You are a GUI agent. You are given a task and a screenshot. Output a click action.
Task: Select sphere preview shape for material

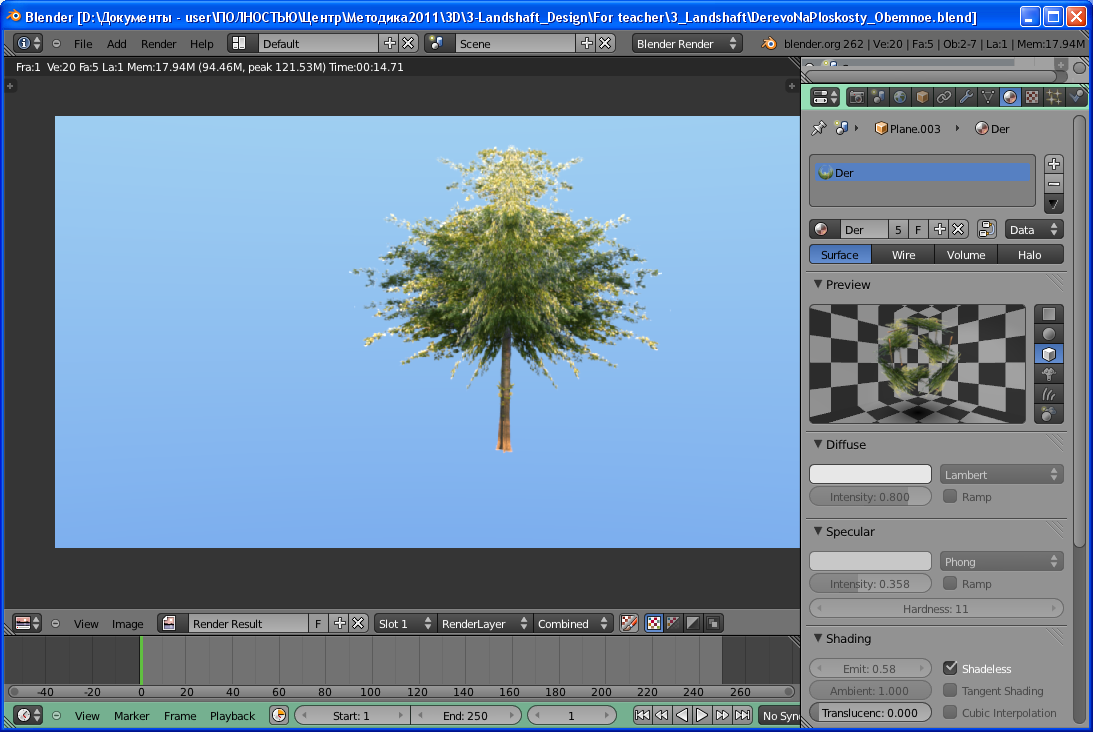click(1049, 334)
